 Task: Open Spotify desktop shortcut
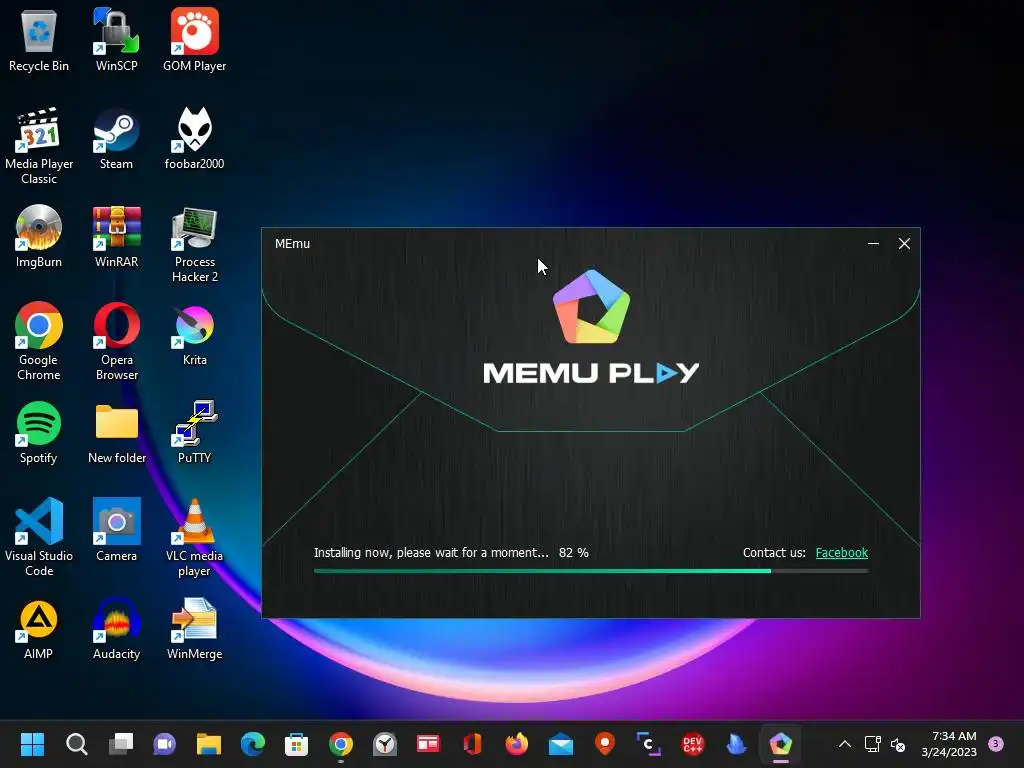coord(39,432)
